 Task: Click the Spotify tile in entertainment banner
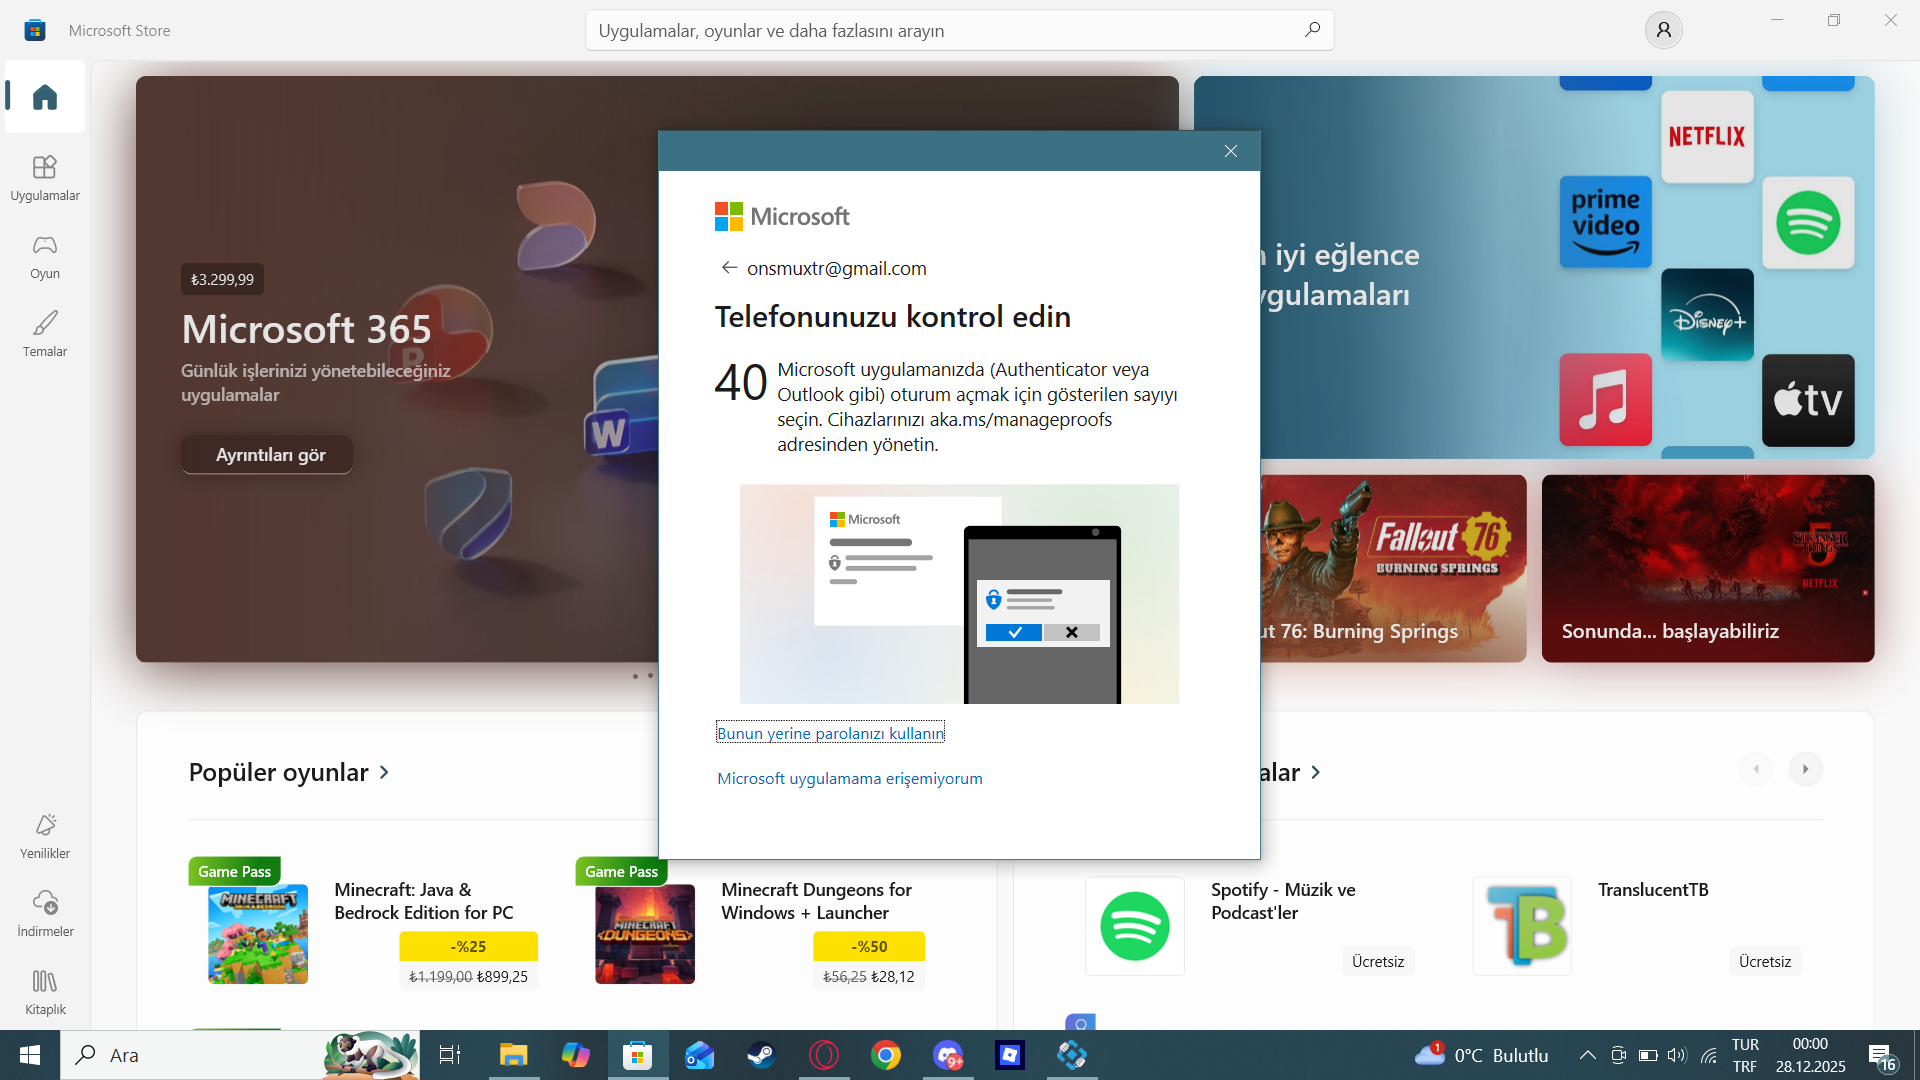pos(1808,223)
